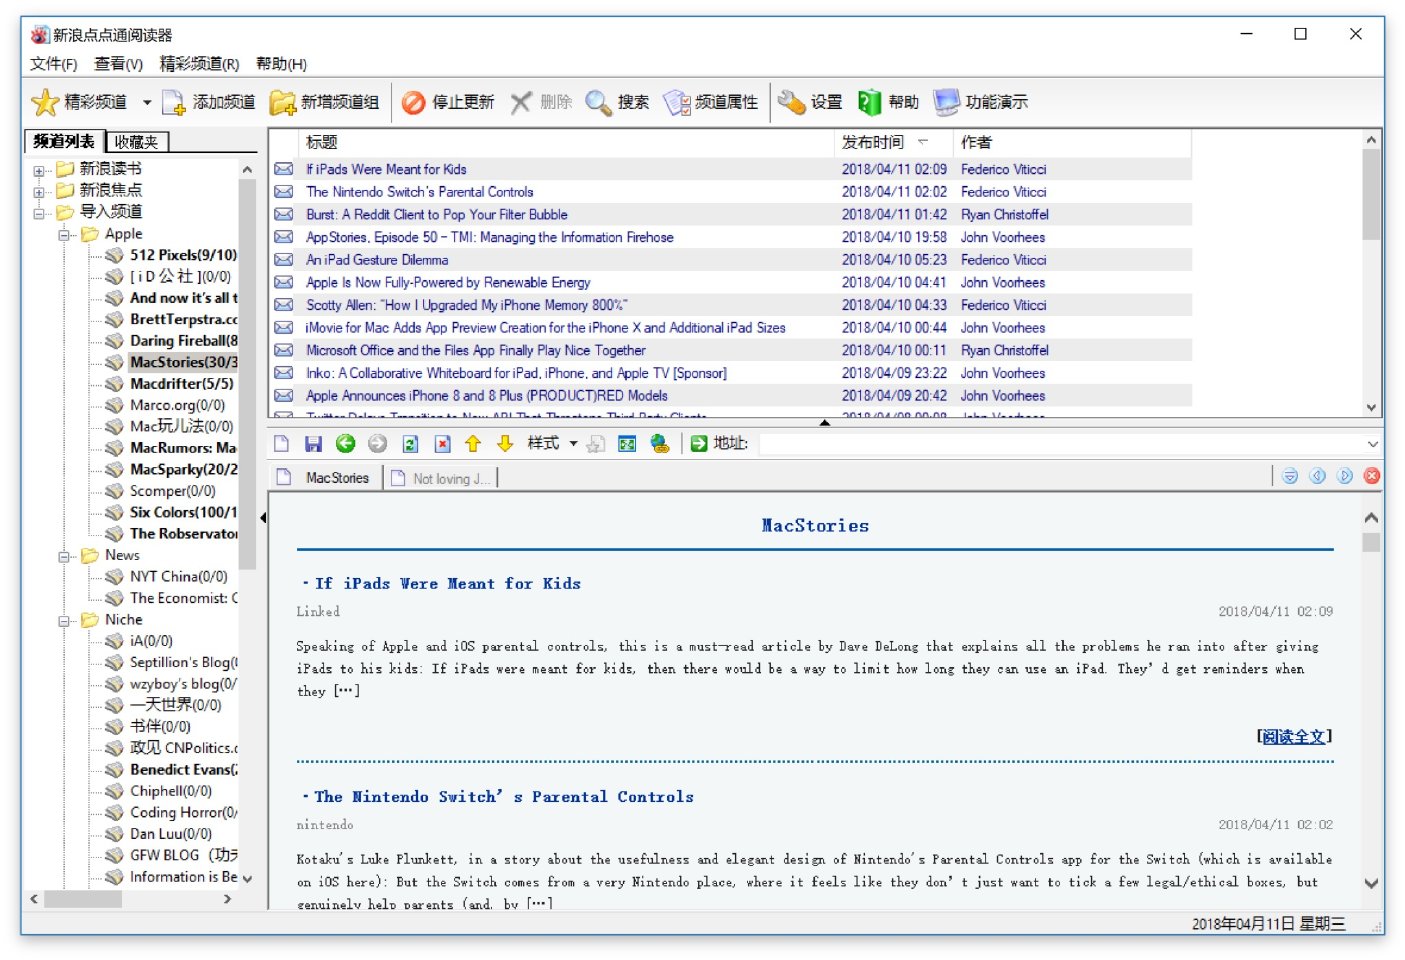The height and width of the screenshot is (960, 1405).
Task: Open 设置 settings wrench icon
Action: [792, 102]
